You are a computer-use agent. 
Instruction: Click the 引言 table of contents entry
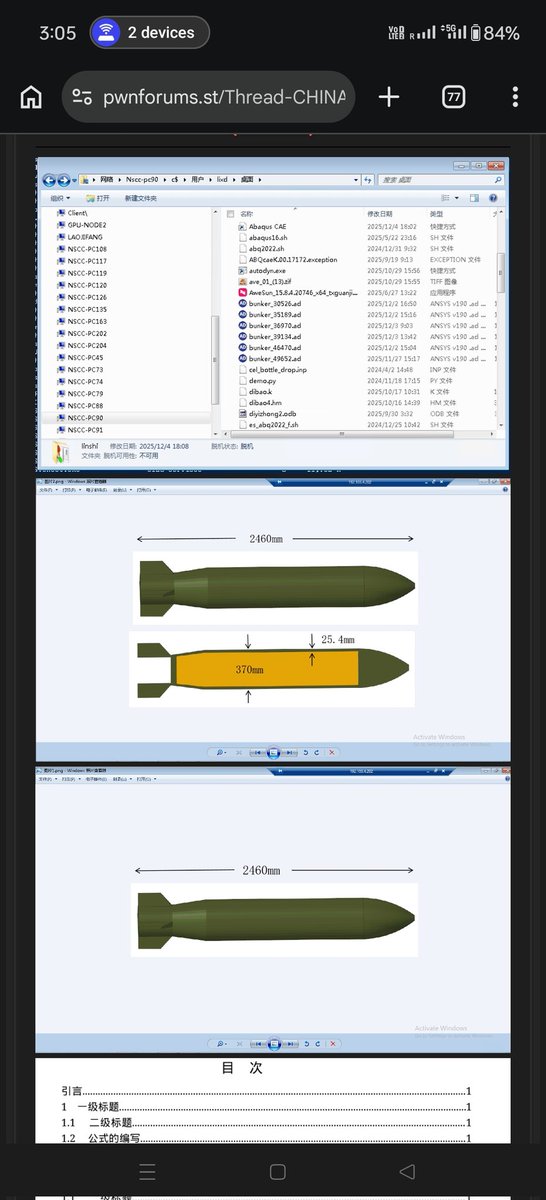(x=265, y=1092)
